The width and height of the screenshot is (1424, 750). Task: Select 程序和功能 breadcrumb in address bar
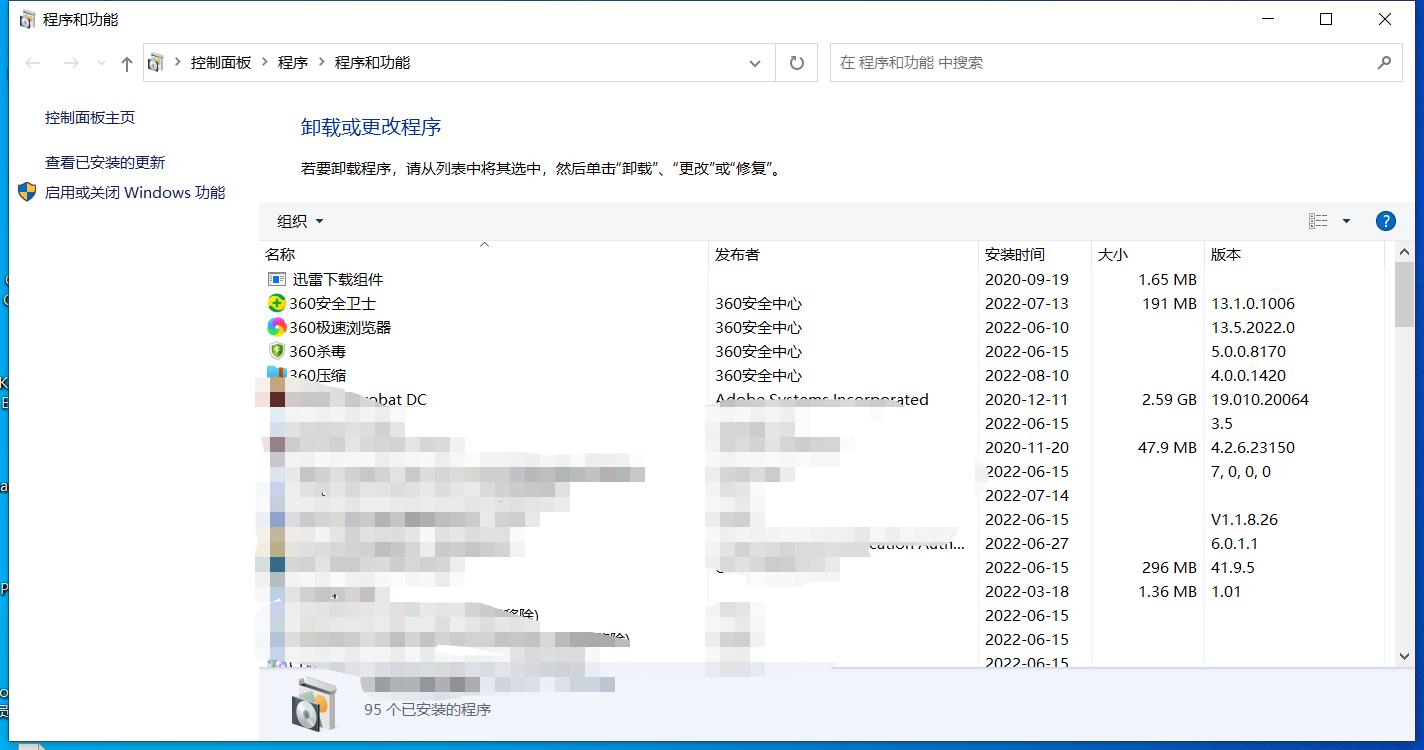372,63
